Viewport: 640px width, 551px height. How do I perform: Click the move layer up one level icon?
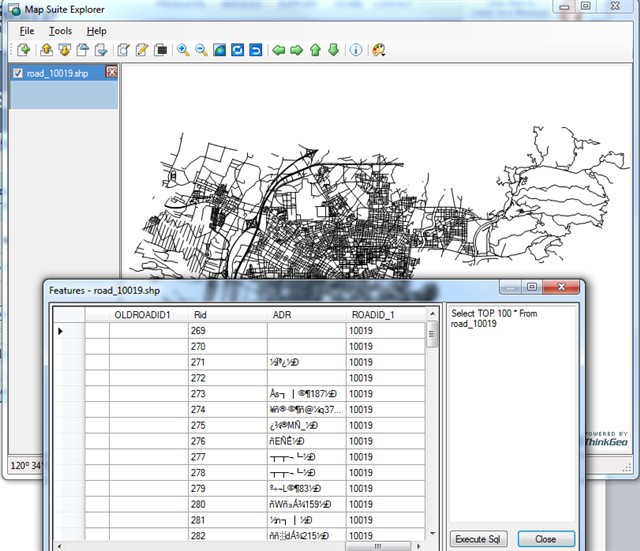click(83, 50)
